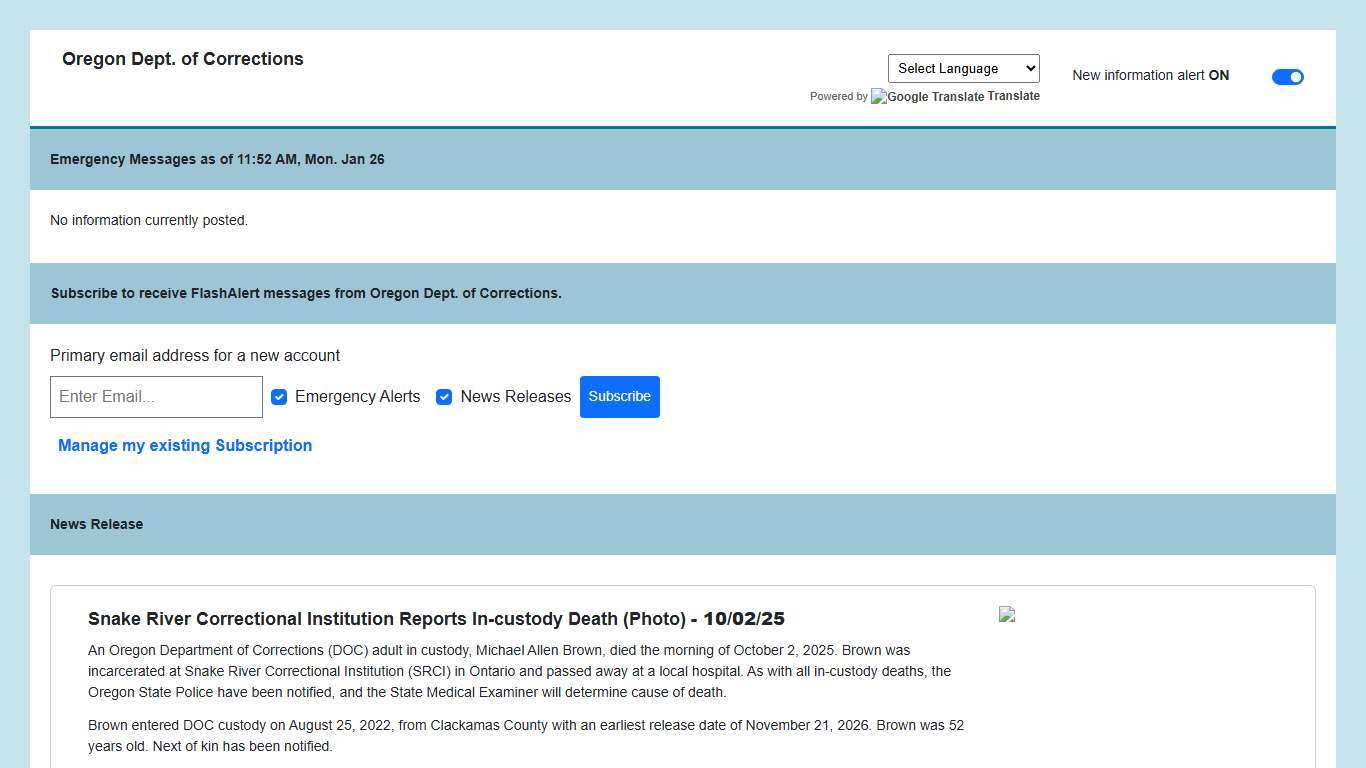Click the Subscribe to receive FlashAlert messages heading
Viewport: 1366px width, 768px height.
click(306, 293)
